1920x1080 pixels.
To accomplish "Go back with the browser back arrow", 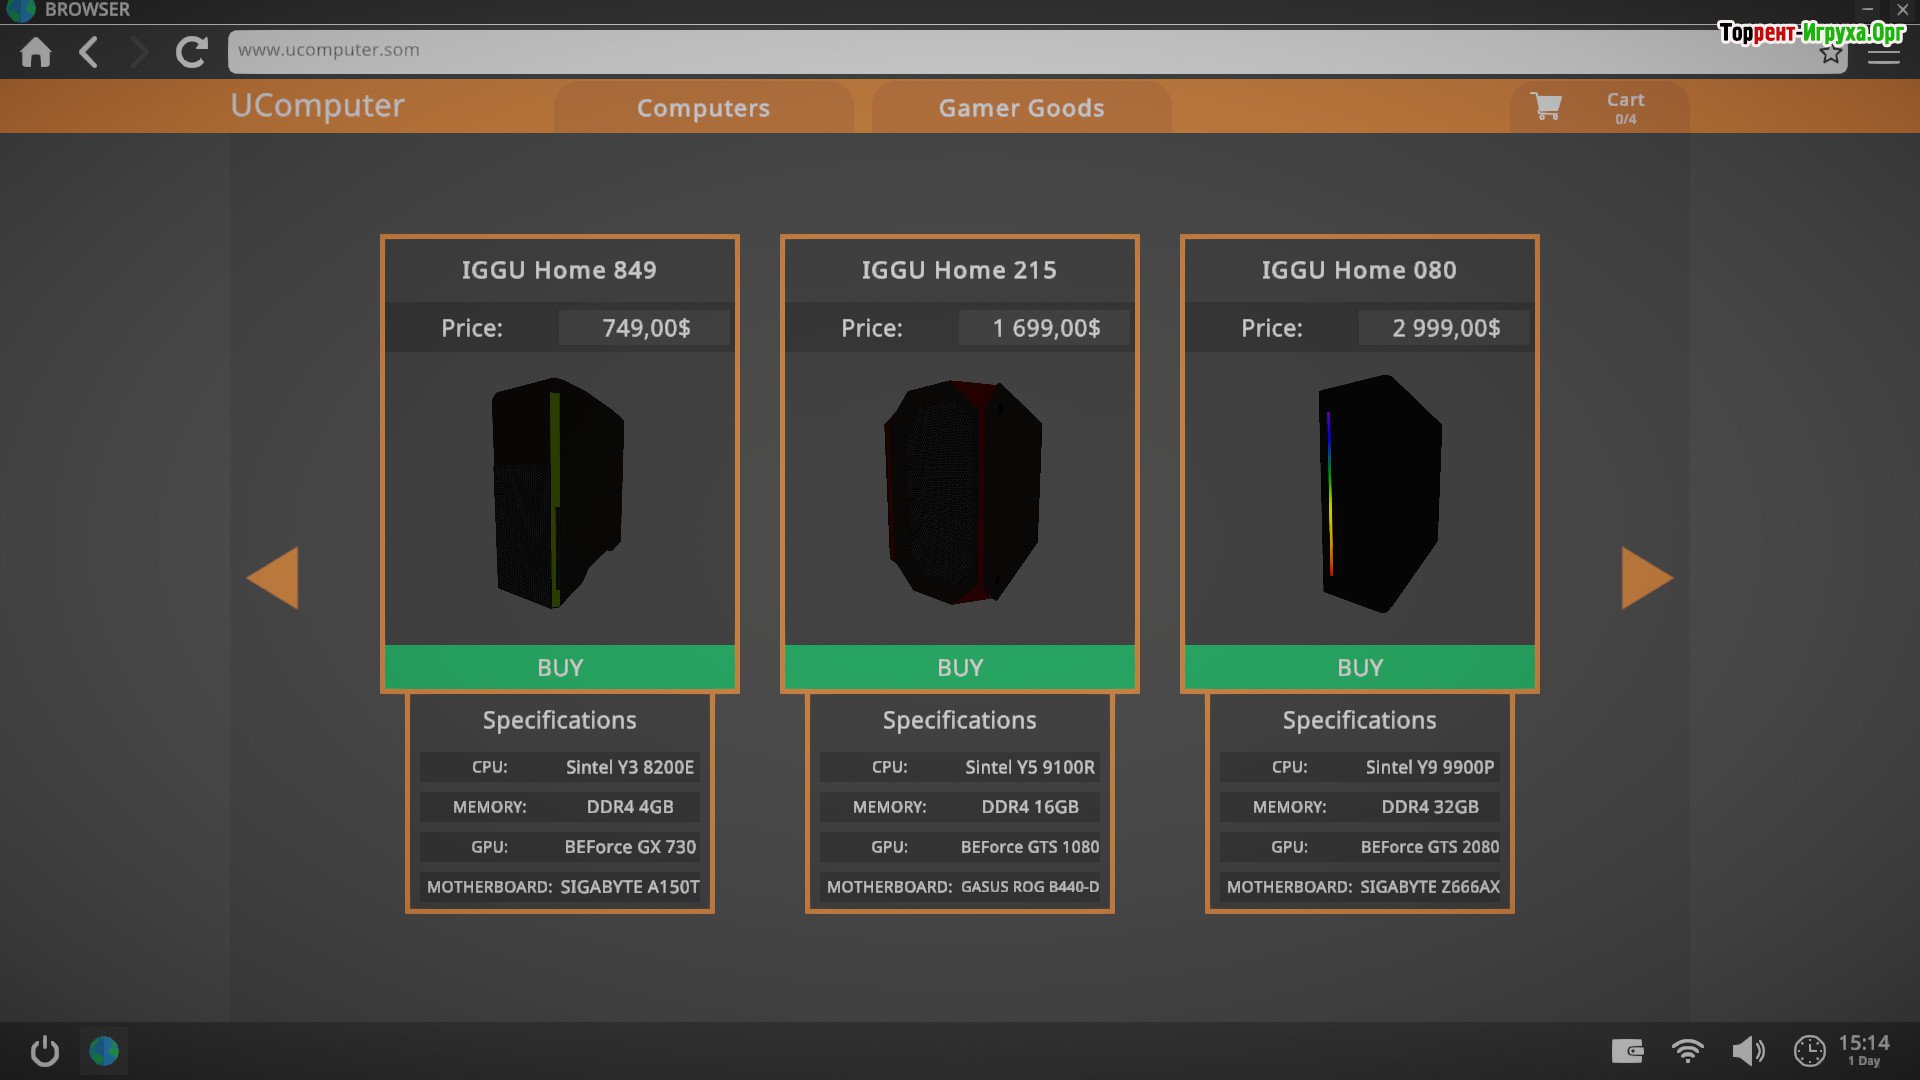I will [89, 52].
